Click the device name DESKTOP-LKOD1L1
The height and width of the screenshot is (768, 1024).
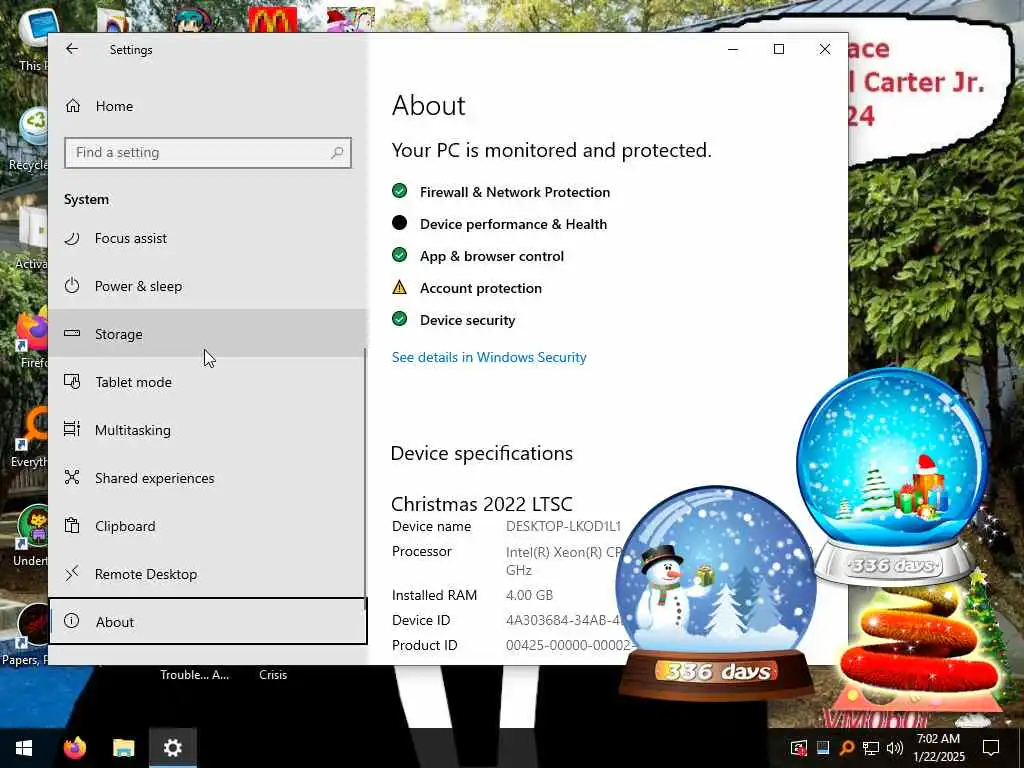564,526
